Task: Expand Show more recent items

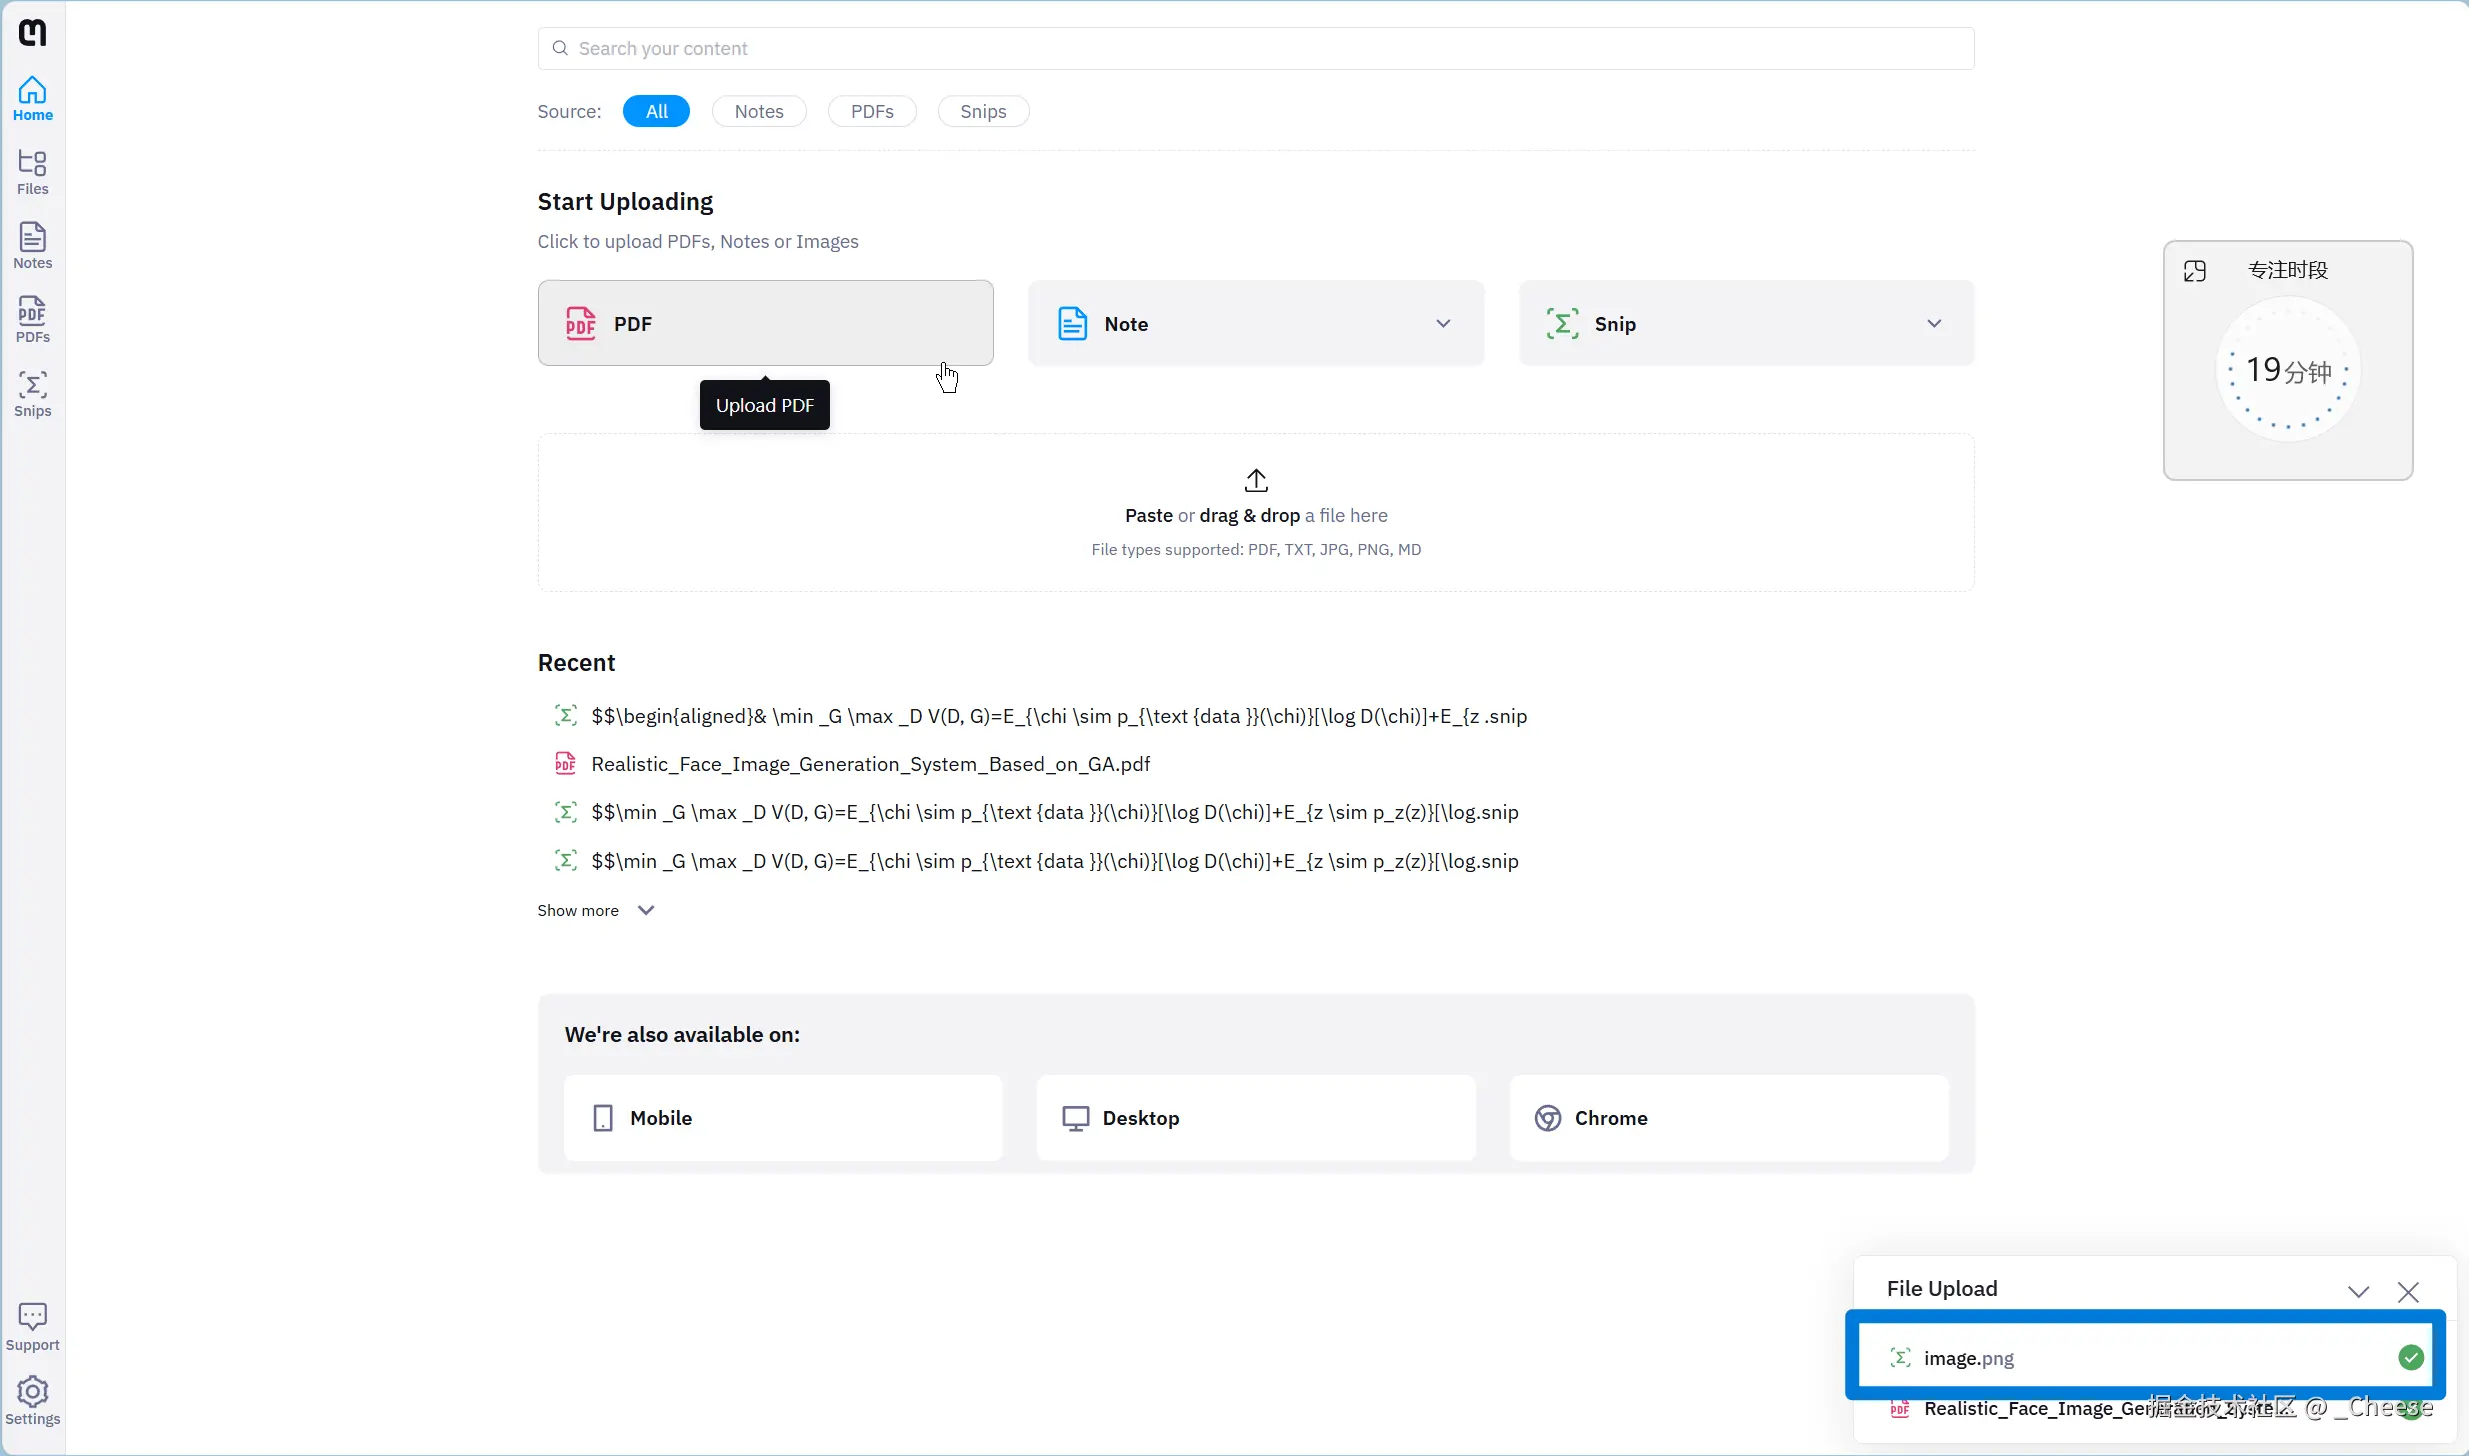Action: coord(595,910)
